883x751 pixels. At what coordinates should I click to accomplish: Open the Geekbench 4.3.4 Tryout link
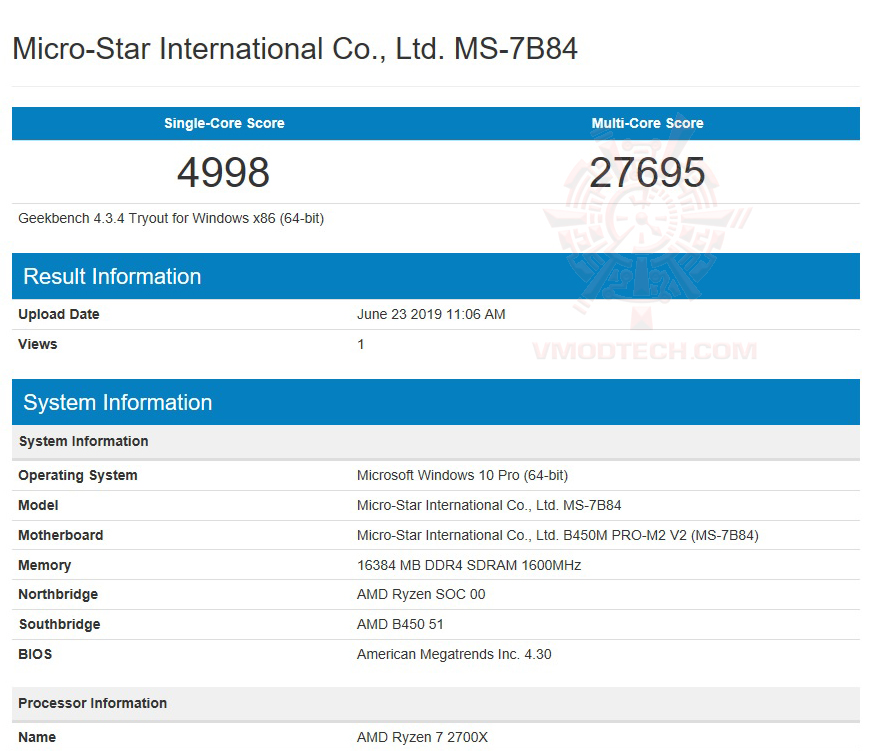[171, 218]
